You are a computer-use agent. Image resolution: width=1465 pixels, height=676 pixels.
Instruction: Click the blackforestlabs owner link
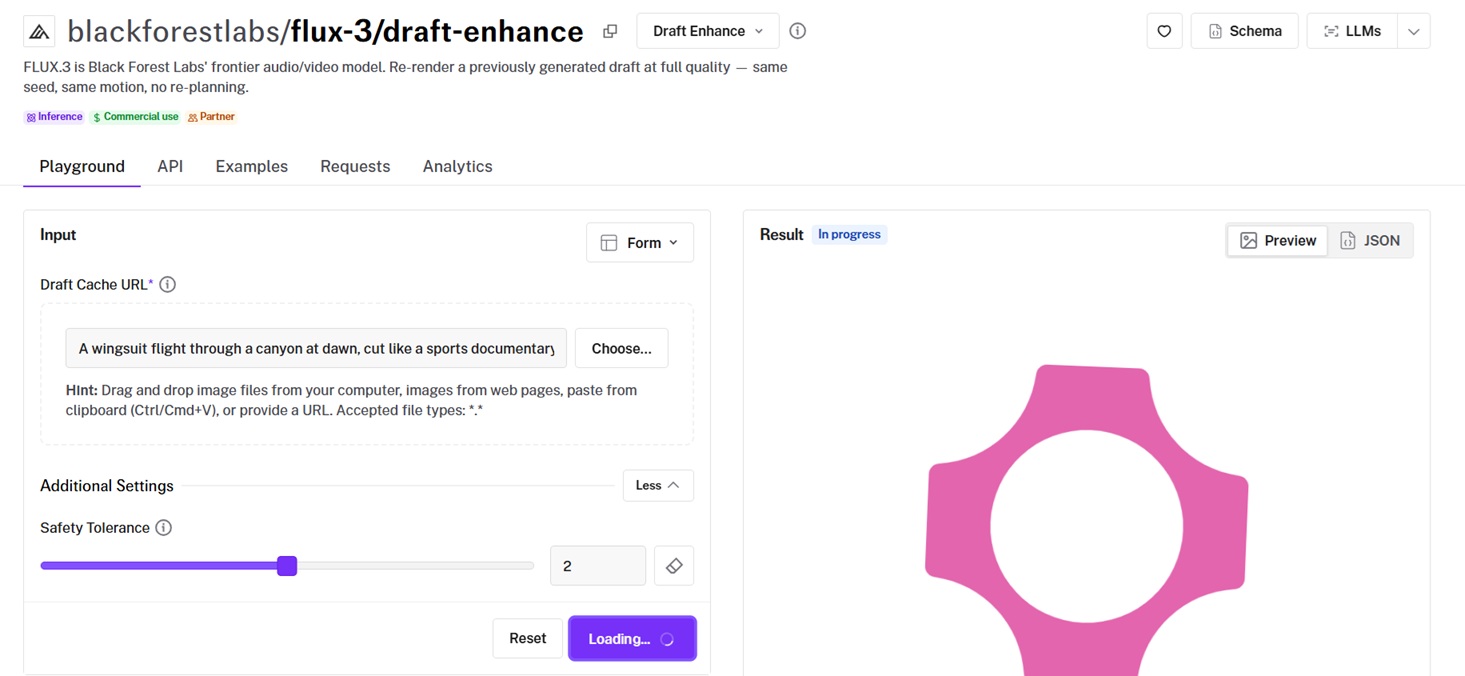click(174, 31)
